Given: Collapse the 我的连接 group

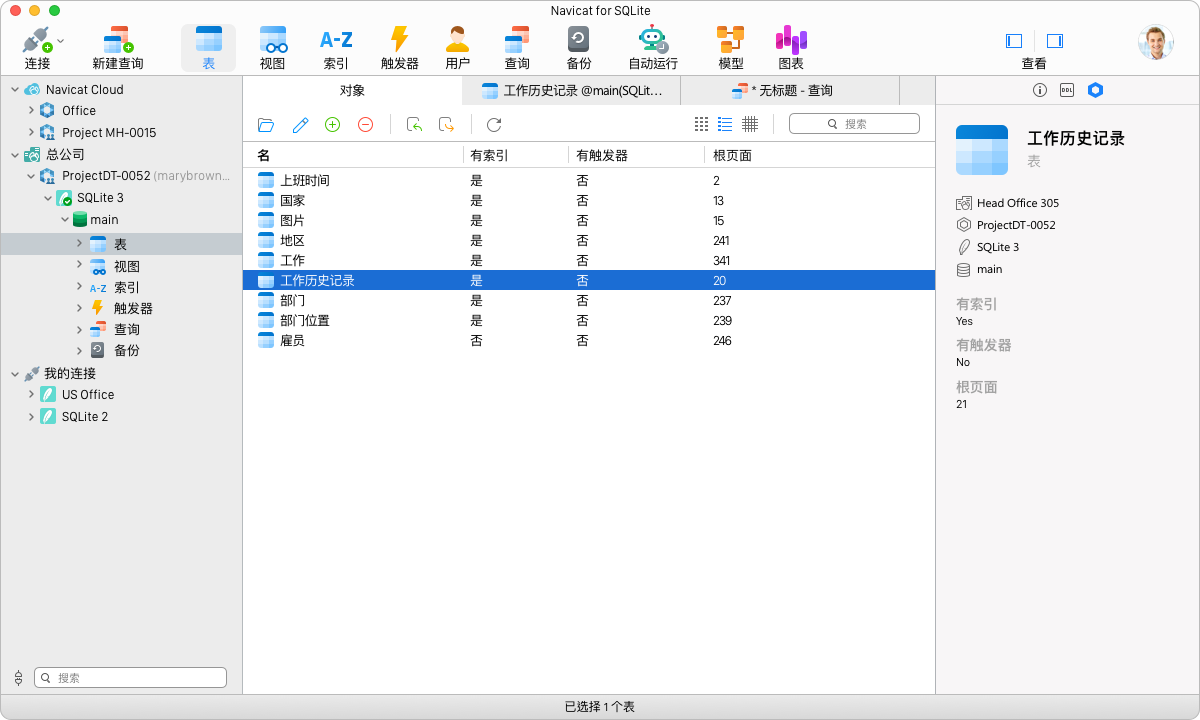Looking at the screenshot, I should coord(14,374).
